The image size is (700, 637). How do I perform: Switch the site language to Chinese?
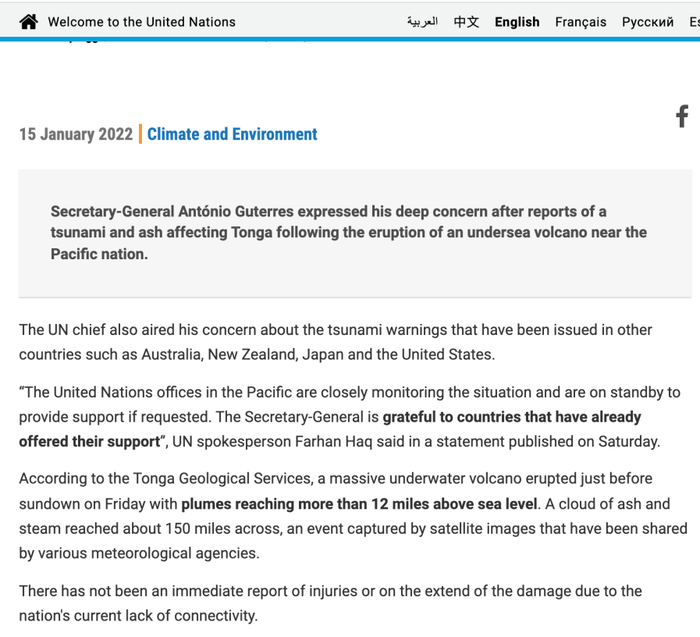pyautogui.click(x=466, y=22)
